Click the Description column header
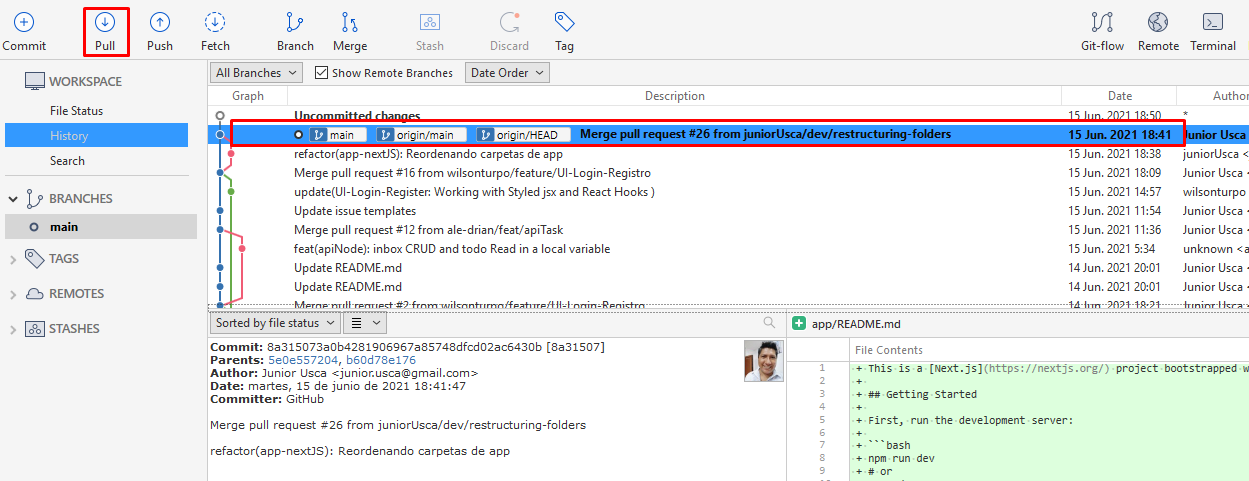This screenshot has height=481, width=1249. (x=675, y=96)
